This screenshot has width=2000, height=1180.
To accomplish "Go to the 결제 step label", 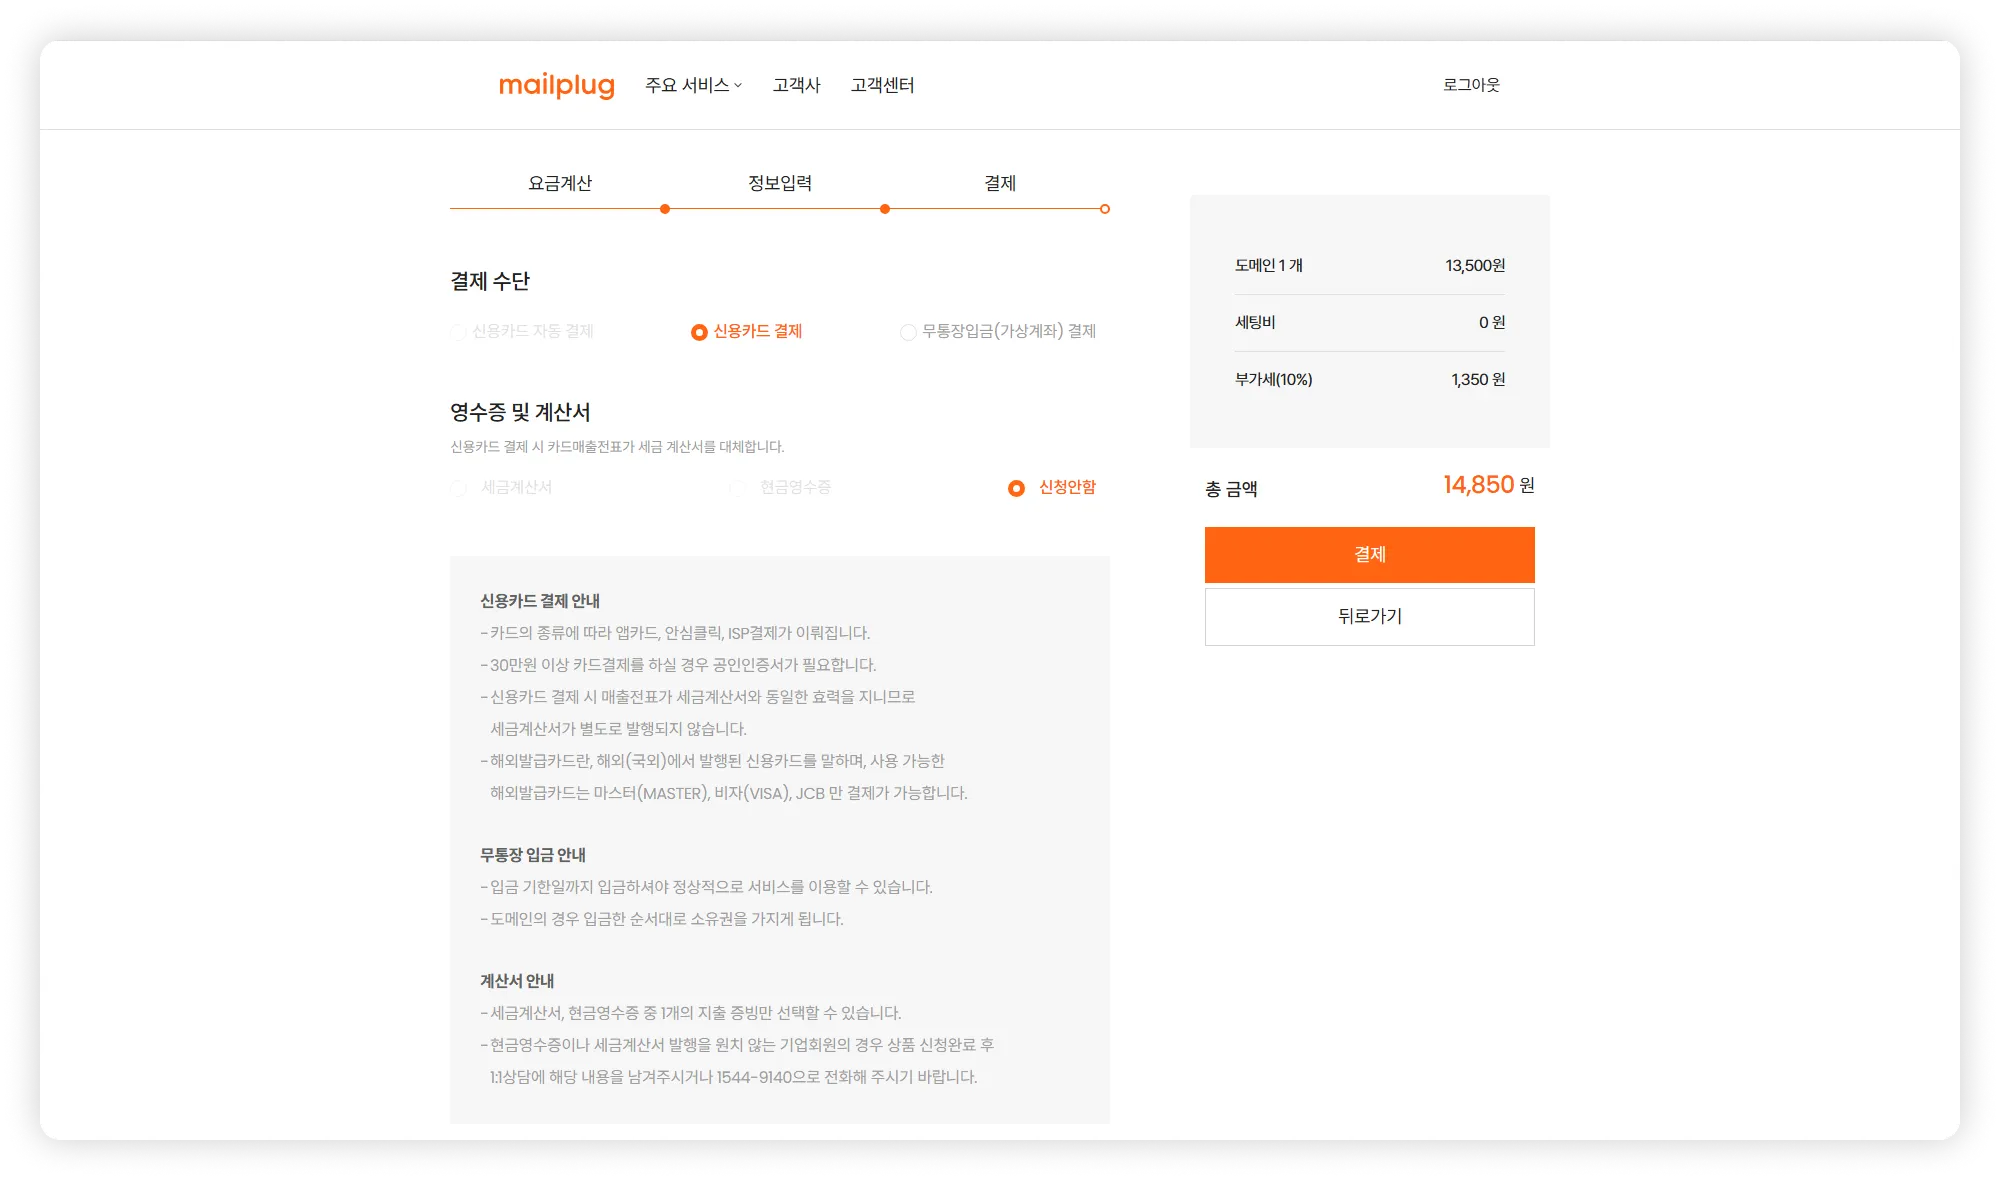I will pos(1000,183).
